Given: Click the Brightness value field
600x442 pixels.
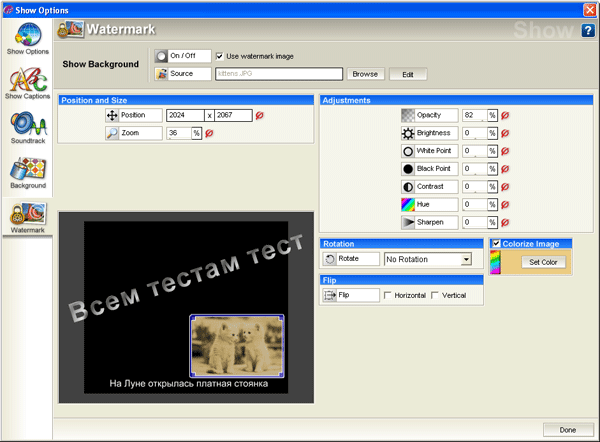Looking at the screenshot, I should point(474,133).
